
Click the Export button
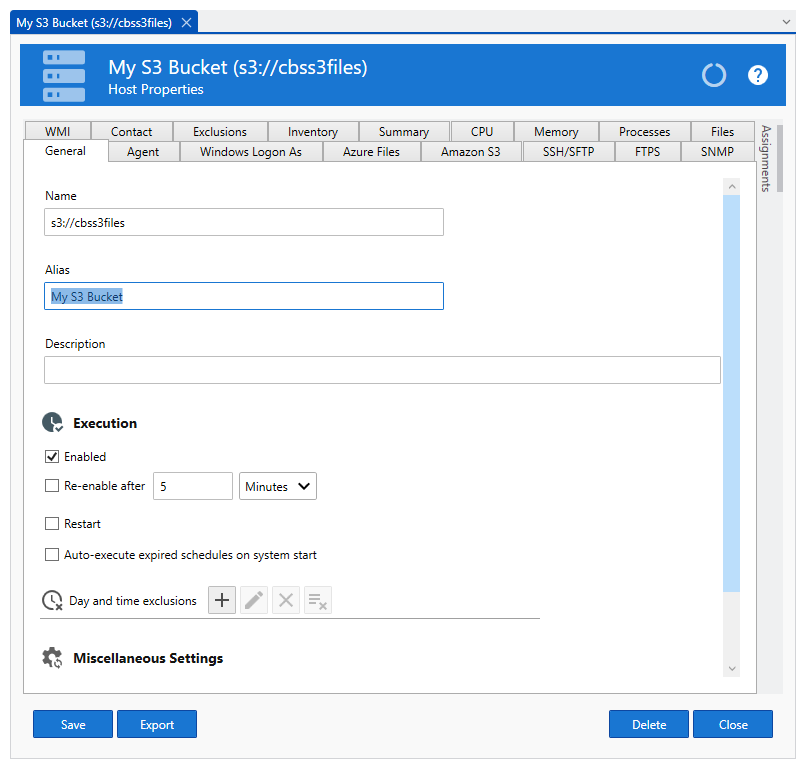point(157,725)
